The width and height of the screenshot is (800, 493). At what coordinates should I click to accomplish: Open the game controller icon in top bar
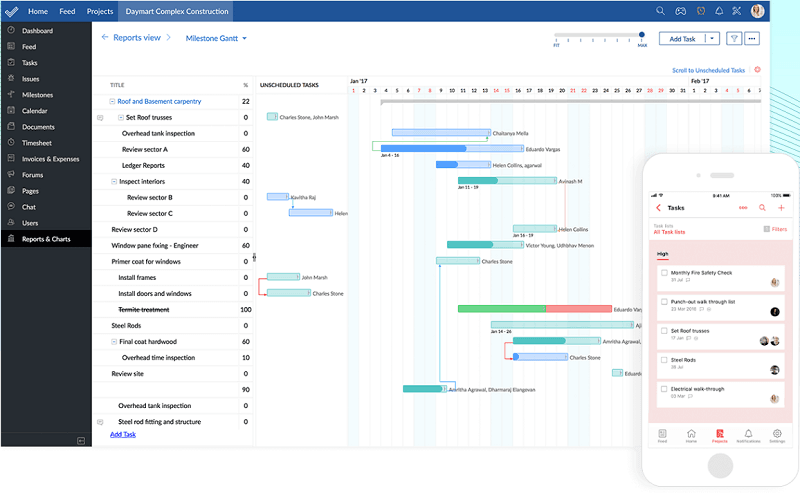(681, 11)
